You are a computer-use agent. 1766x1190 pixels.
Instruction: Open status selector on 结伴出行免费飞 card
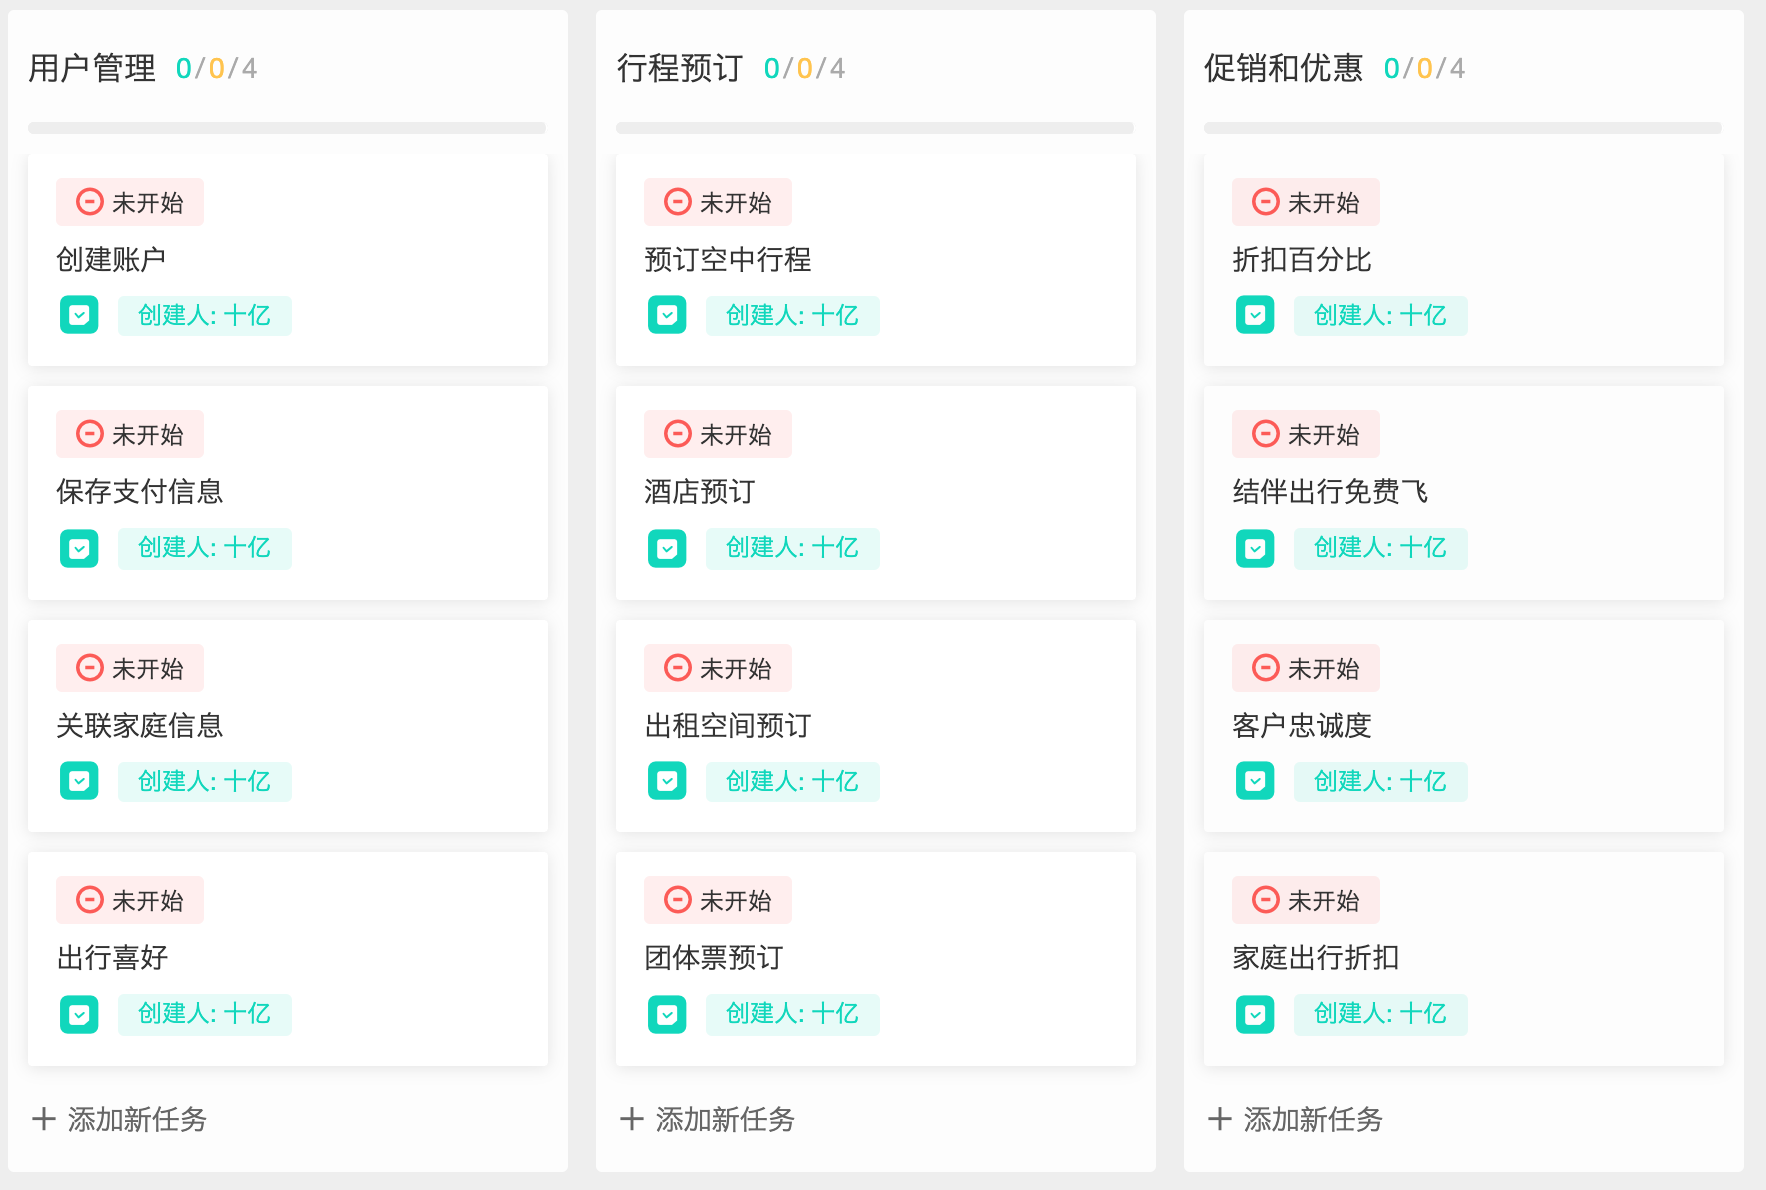point(1305,434)
